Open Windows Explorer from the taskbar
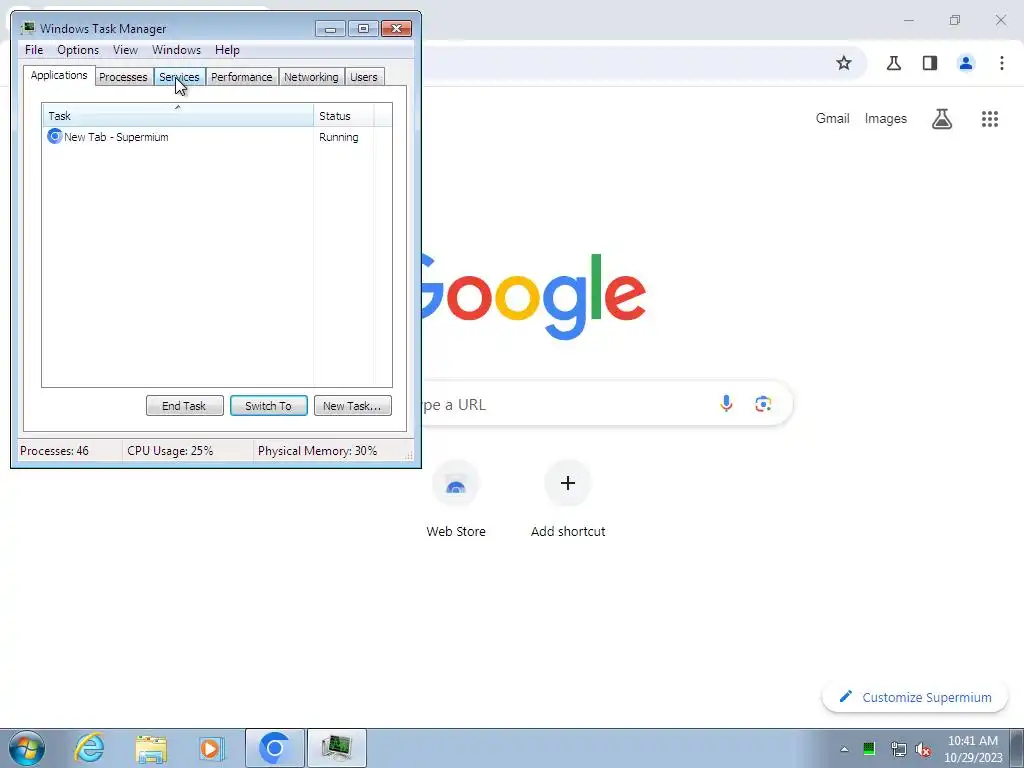 [151, 748]
